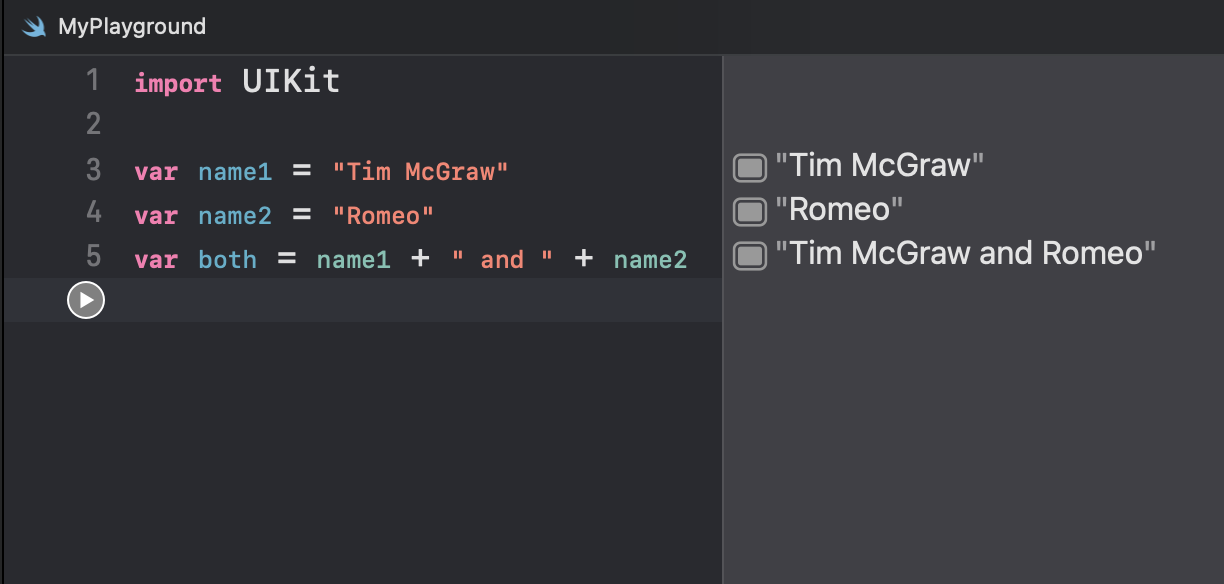Viewport: 1224px width, 584px height.
Task: Click the variable name both
Action: [x=228, y=260]
